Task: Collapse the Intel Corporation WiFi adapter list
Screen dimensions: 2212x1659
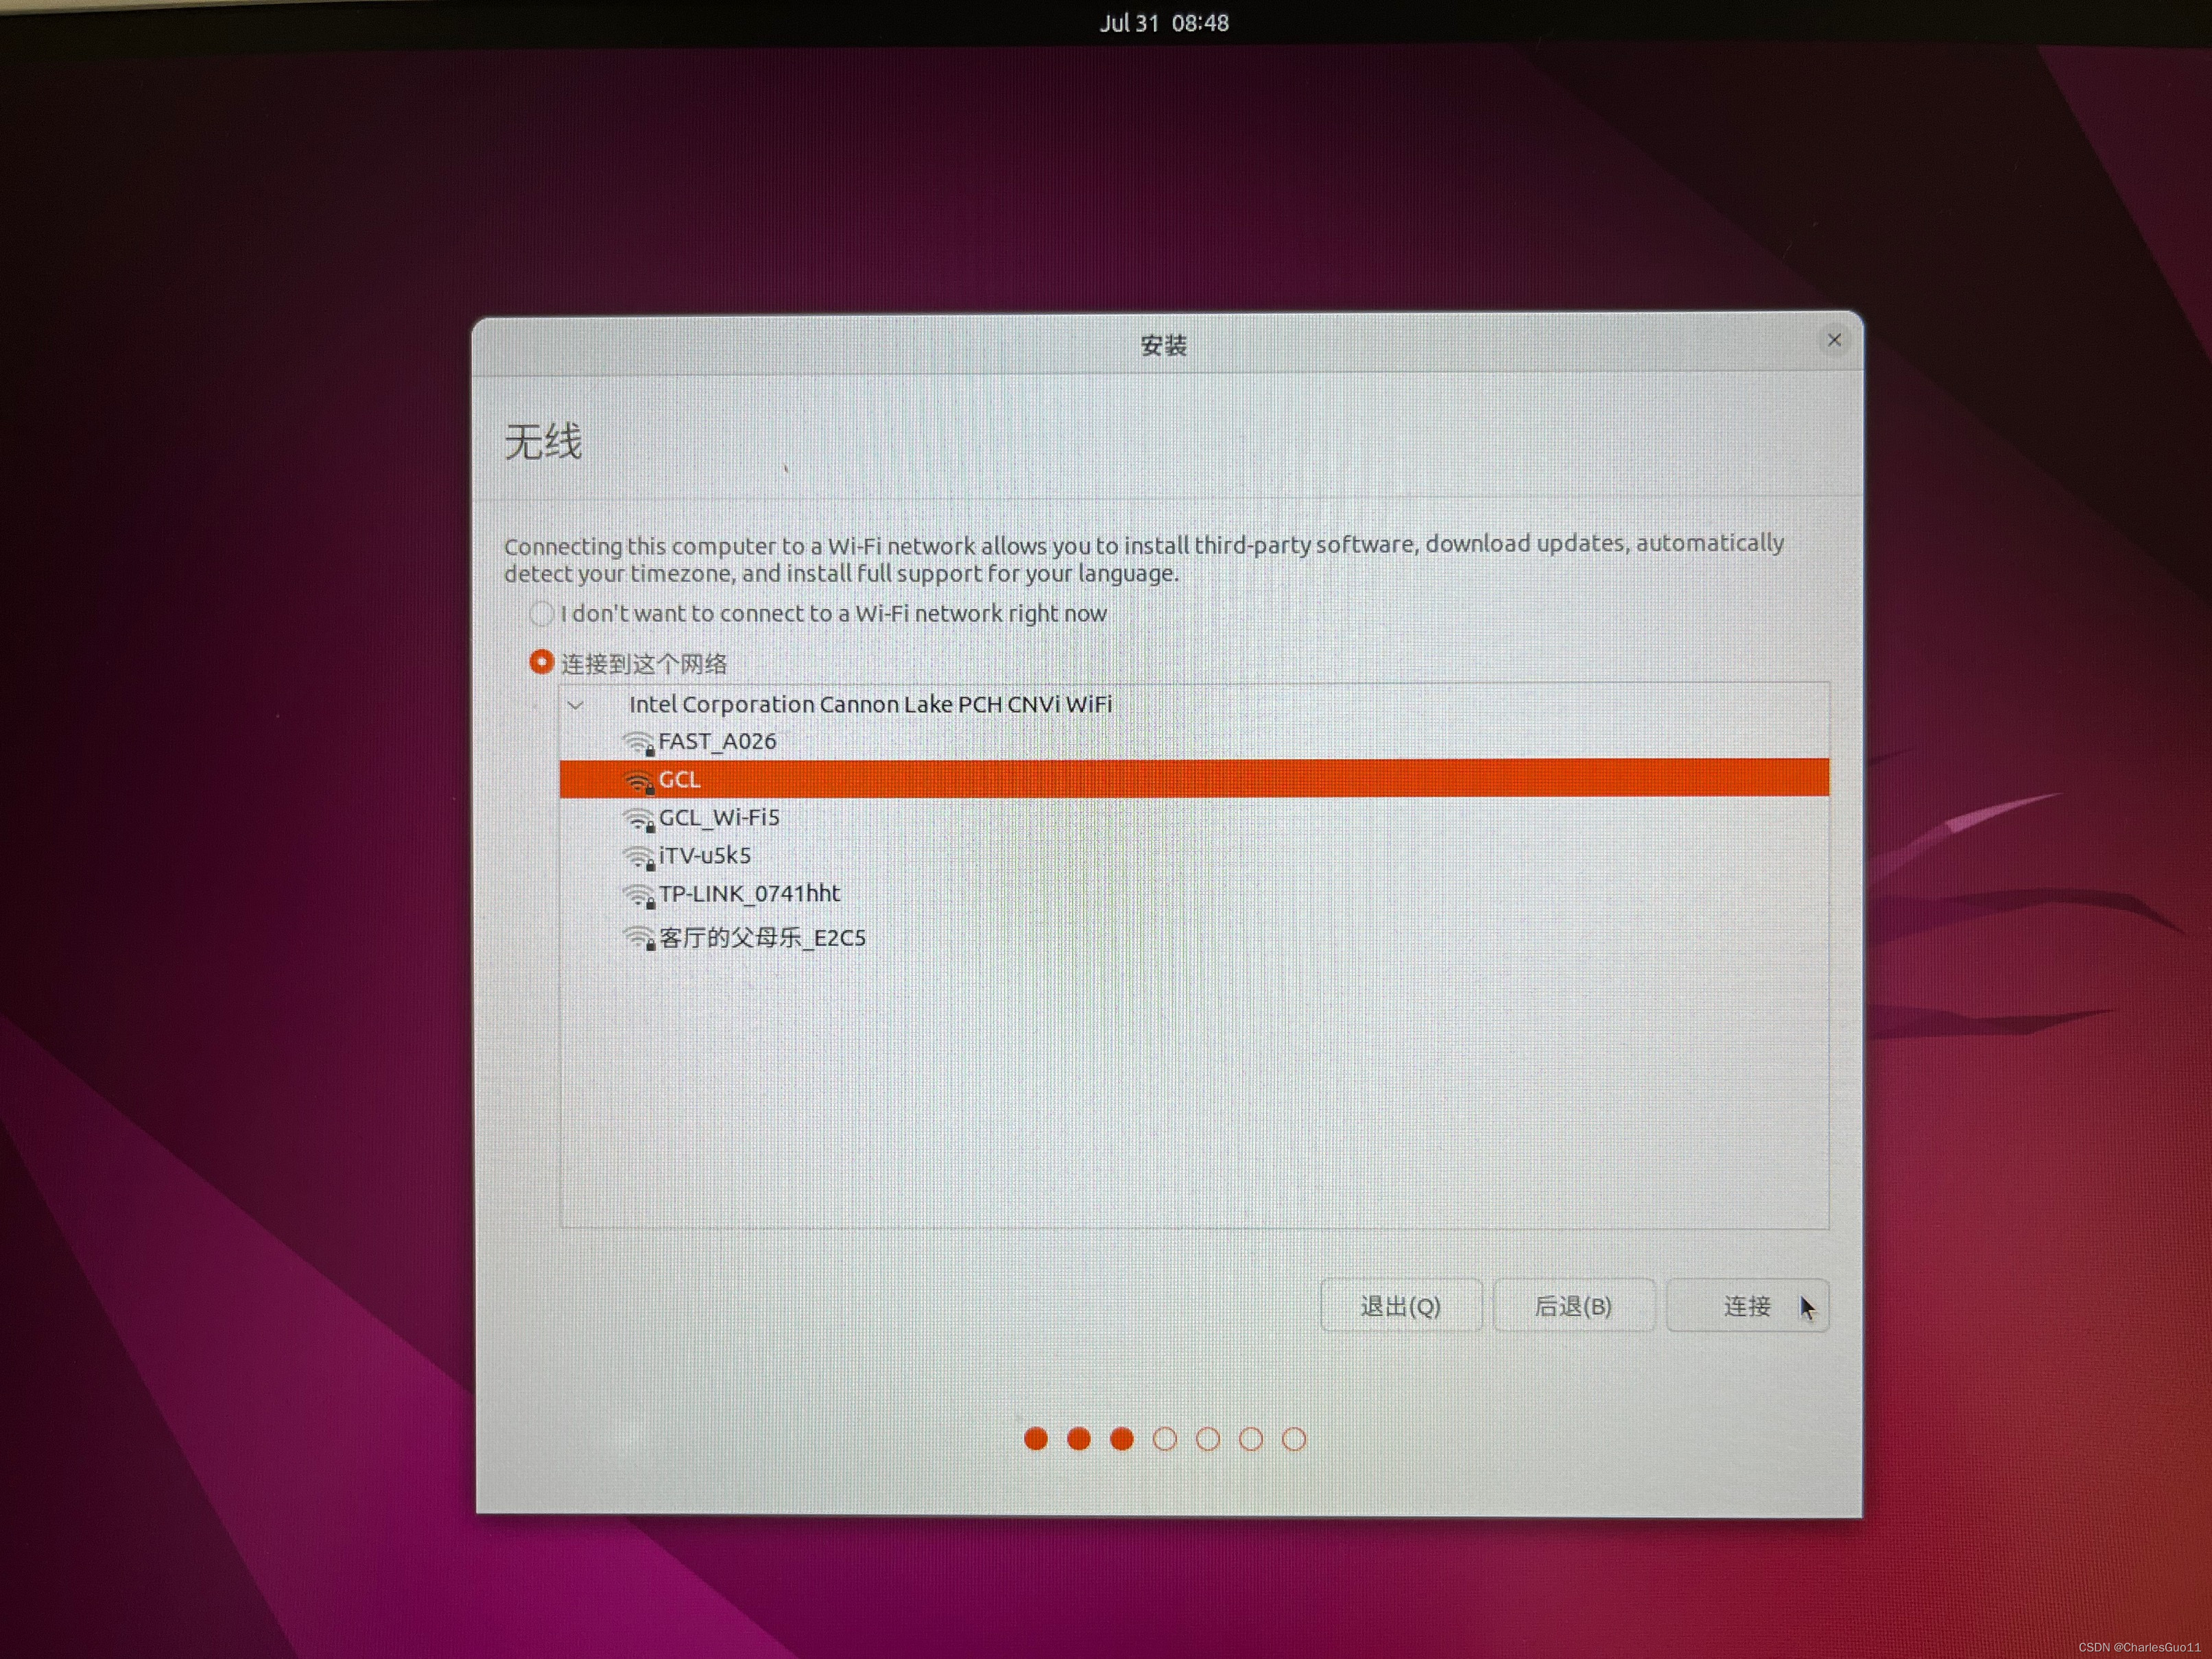Action: point(576,705)
